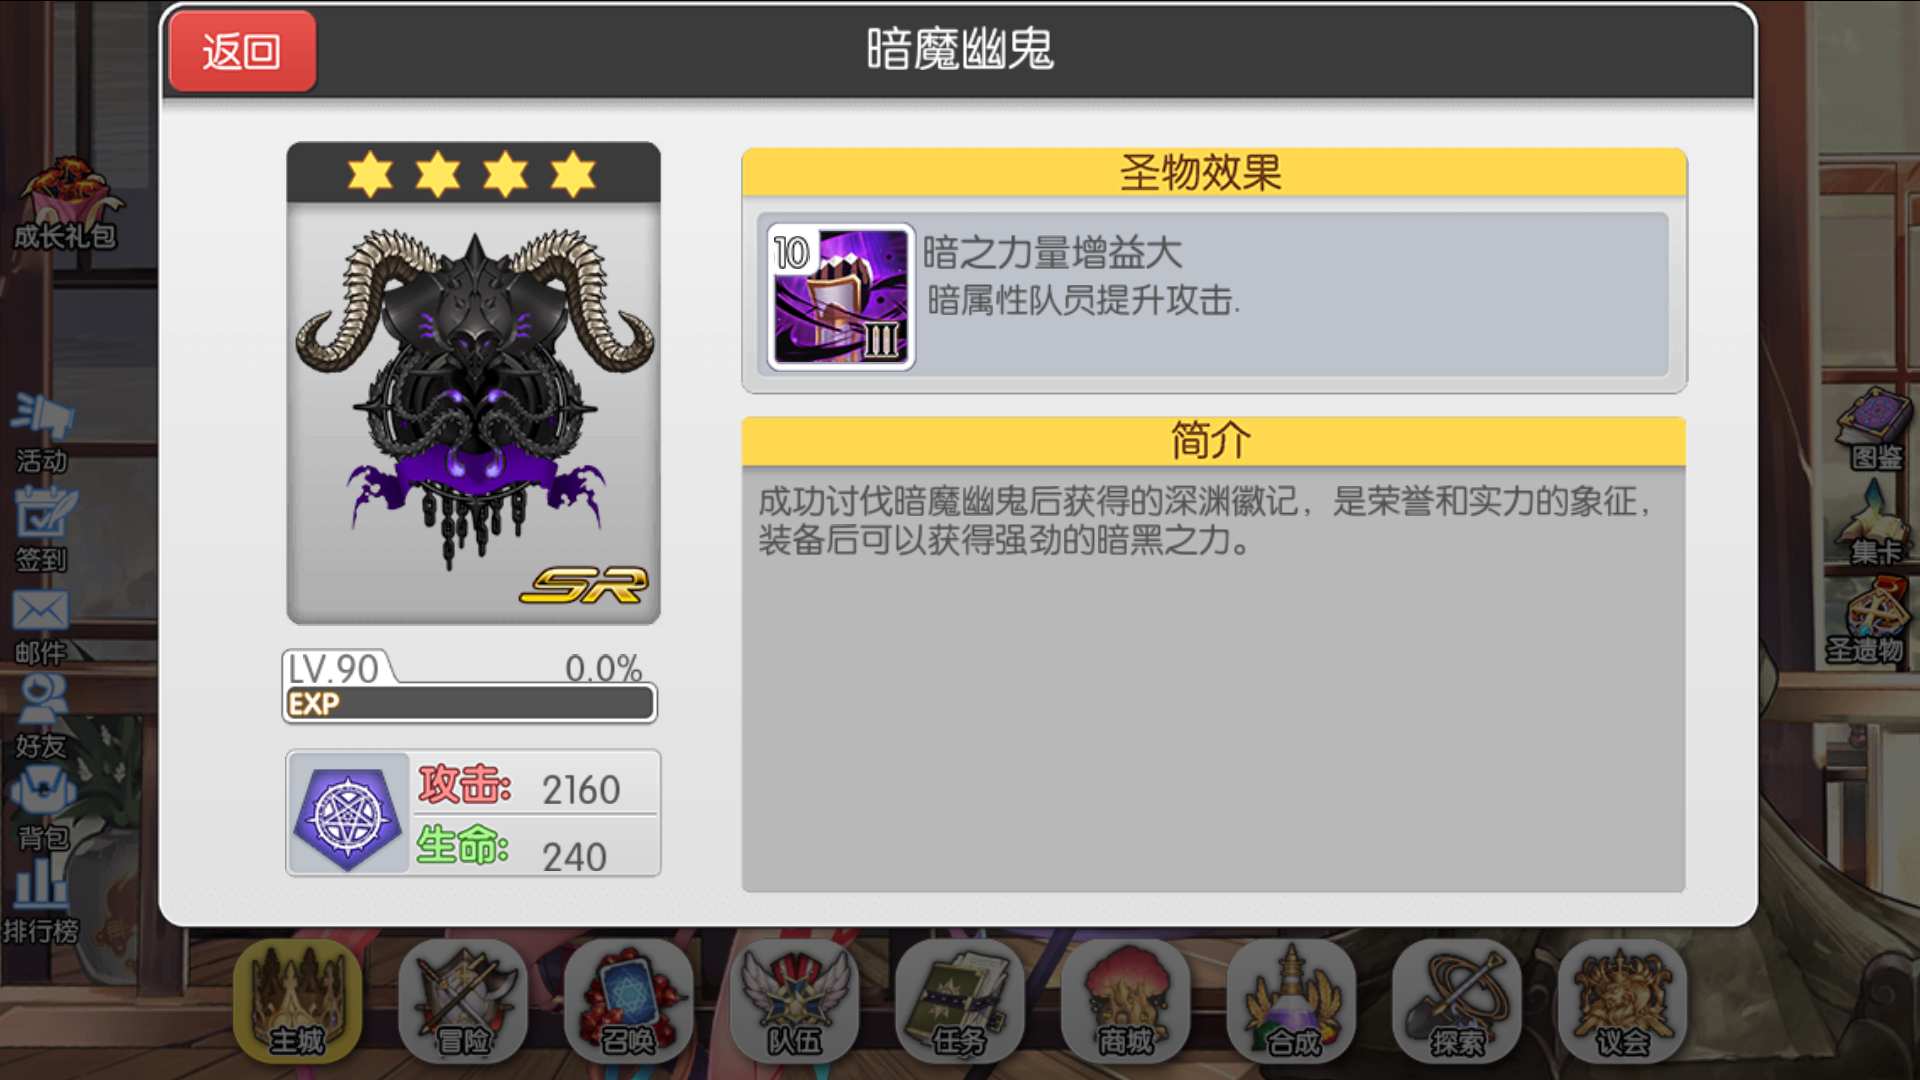Image resolution: width=1920 pixels, height=1080 pixels.
Task: Switch to the 主城 main city tab
Action: coord(297,1000)
